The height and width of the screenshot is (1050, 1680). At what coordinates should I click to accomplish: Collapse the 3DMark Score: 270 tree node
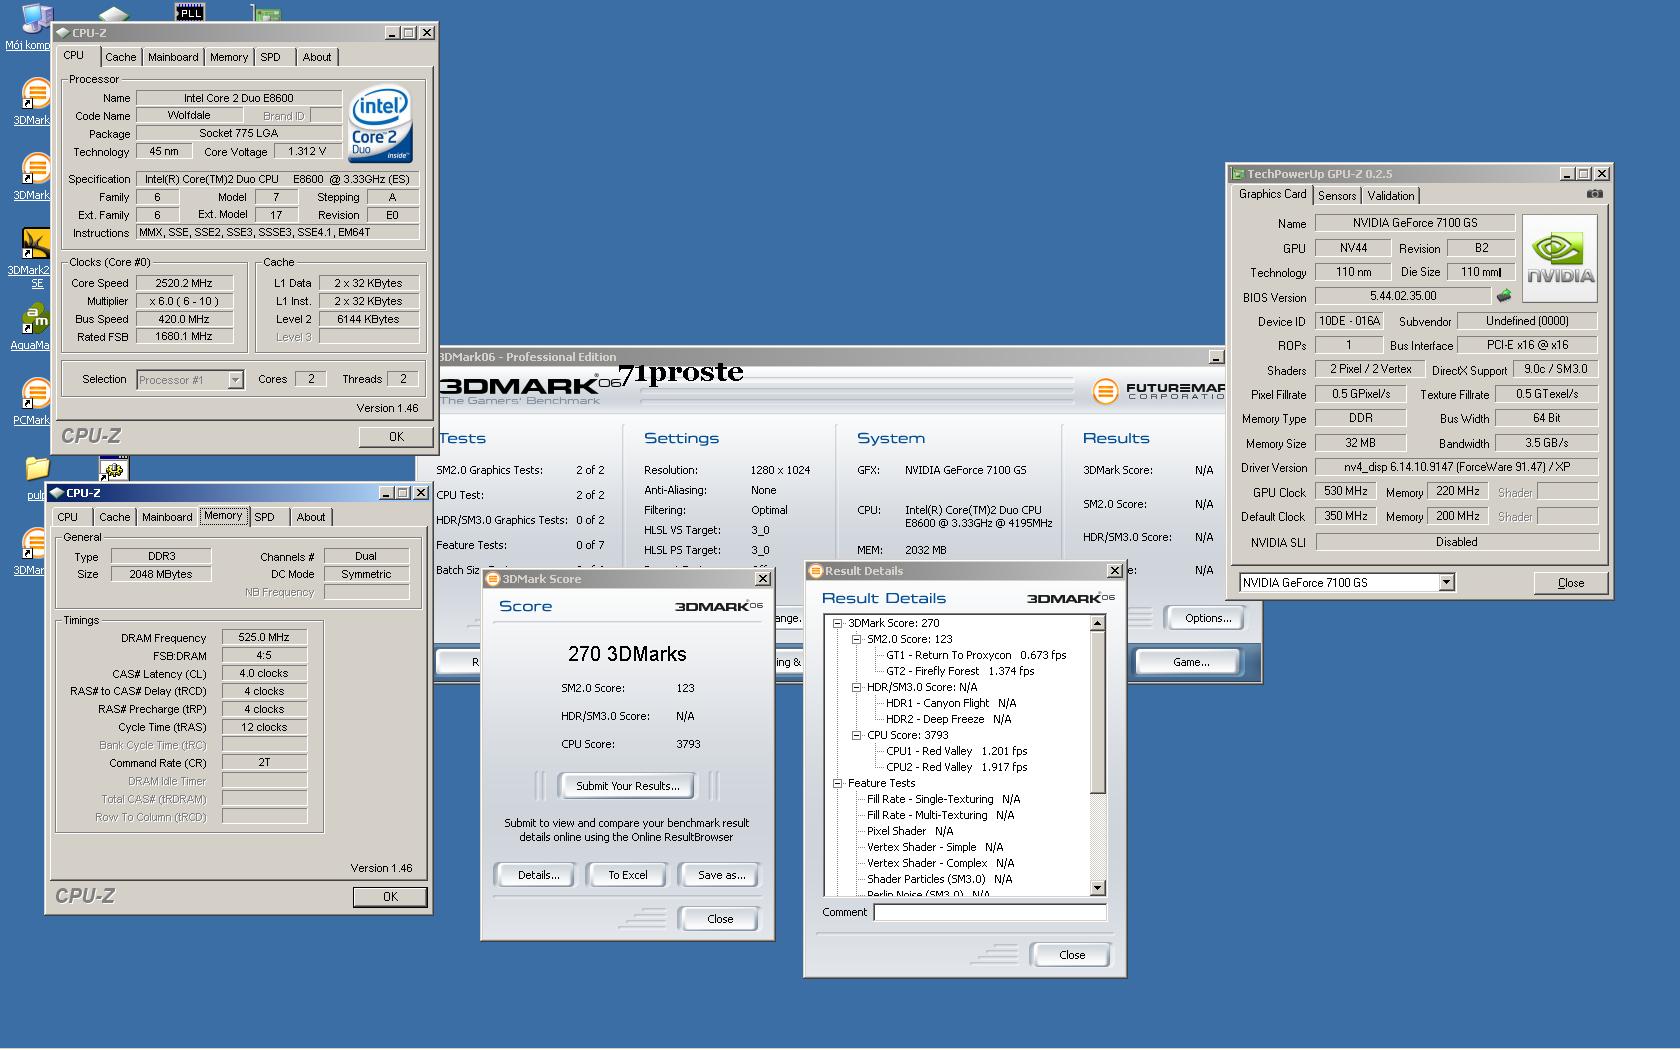tap(838, 623)
